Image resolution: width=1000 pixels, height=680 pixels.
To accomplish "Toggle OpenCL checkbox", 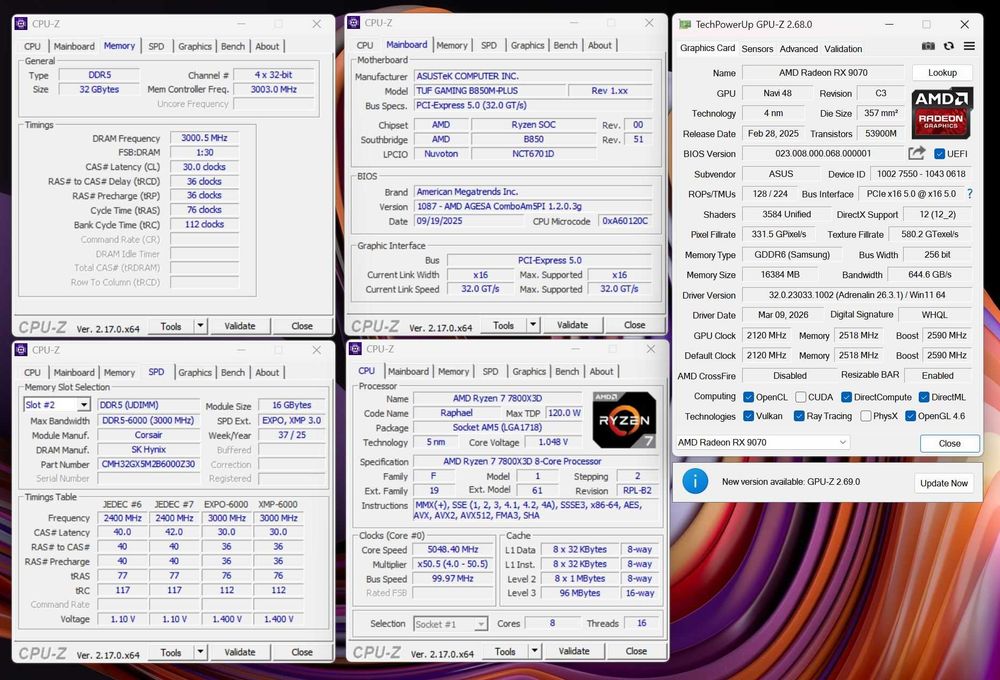I will tap(749, 397).
